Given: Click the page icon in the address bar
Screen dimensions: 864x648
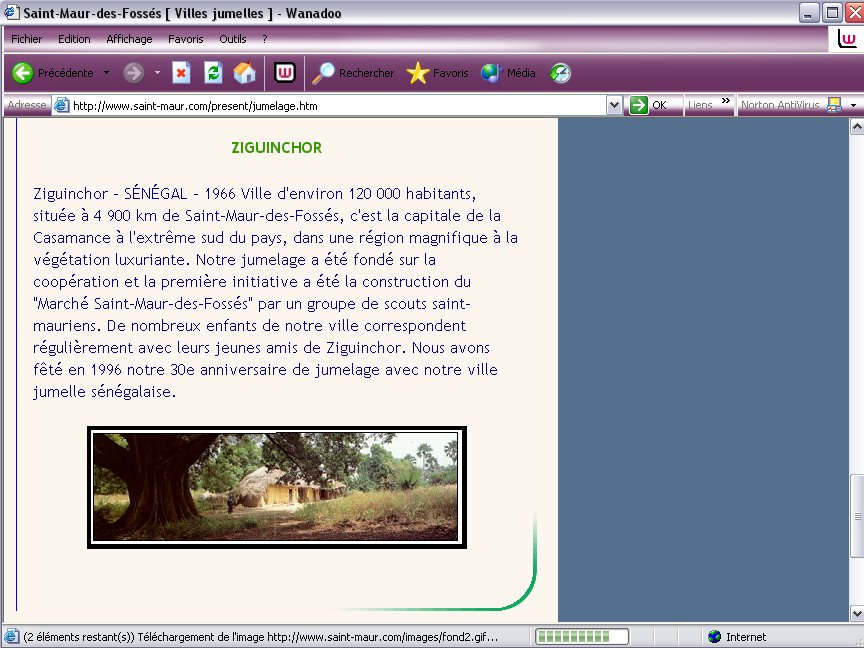Looking at the screenshot, I should point(61,105).
